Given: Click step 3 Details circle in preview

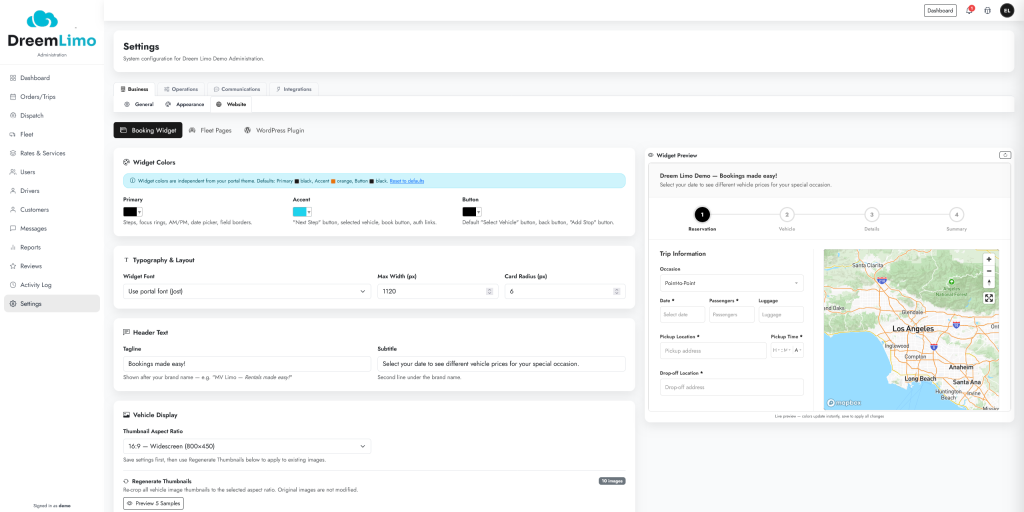Looking at the screenshot, I should pyautogui.click(x=871, y=214).
